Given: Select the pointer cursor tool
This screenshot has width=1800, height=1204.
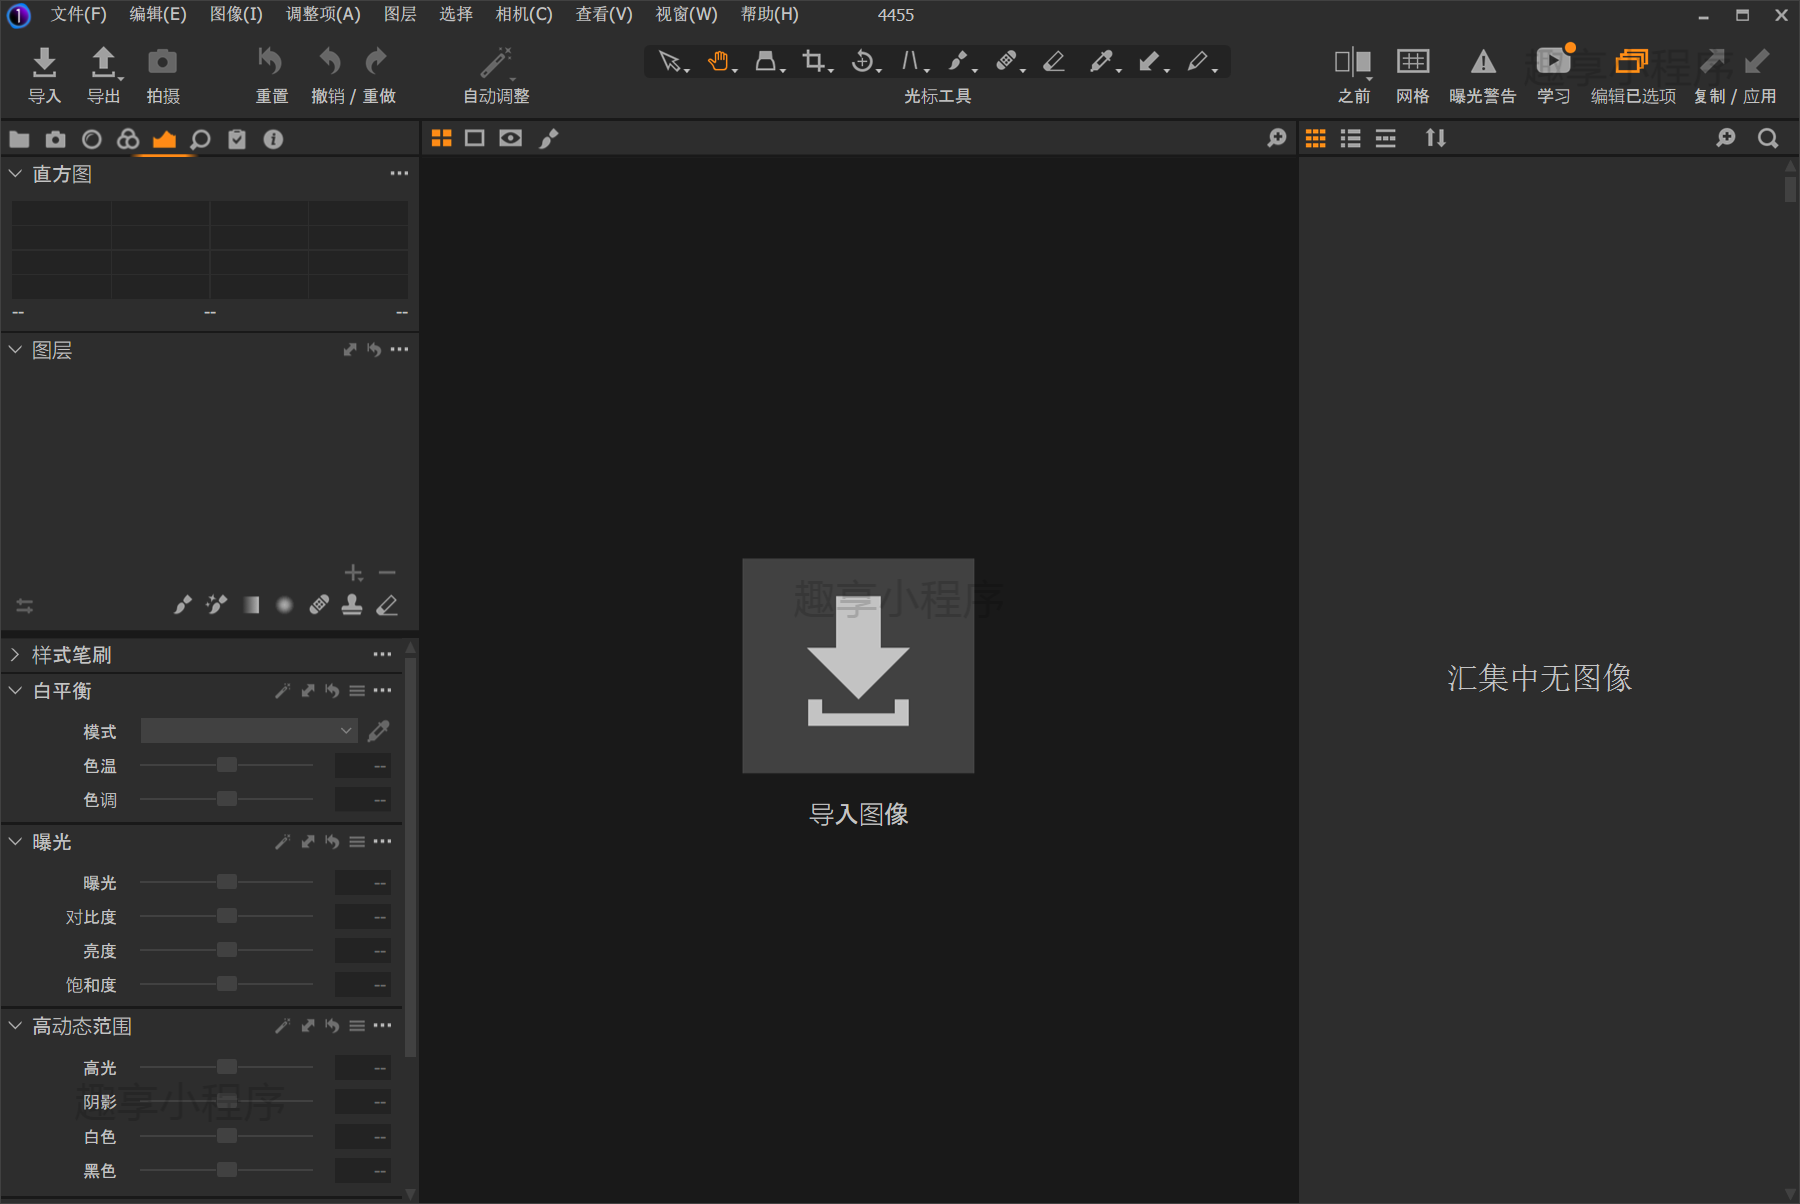Looking at the screenshot, I should pos(670,62).
